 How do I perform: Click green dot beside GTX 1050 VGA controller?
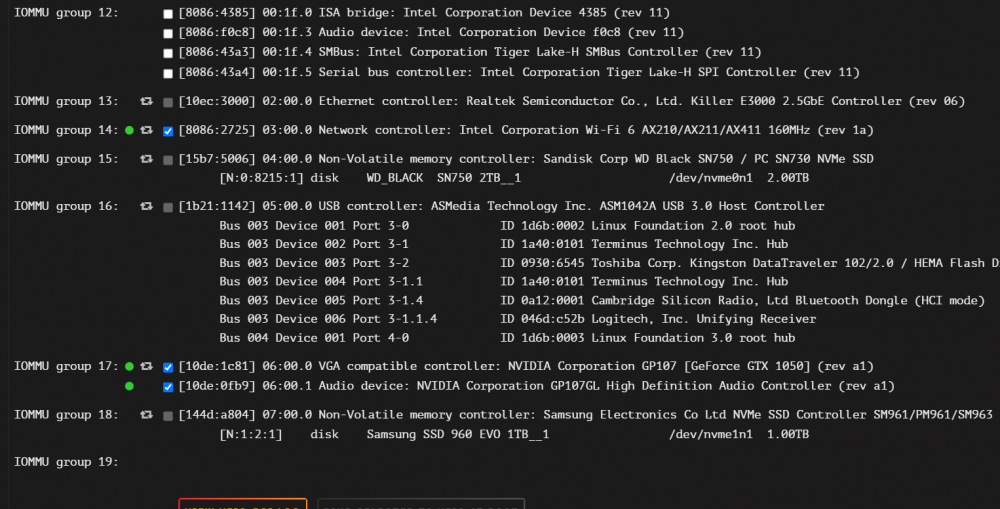[129, 366]
